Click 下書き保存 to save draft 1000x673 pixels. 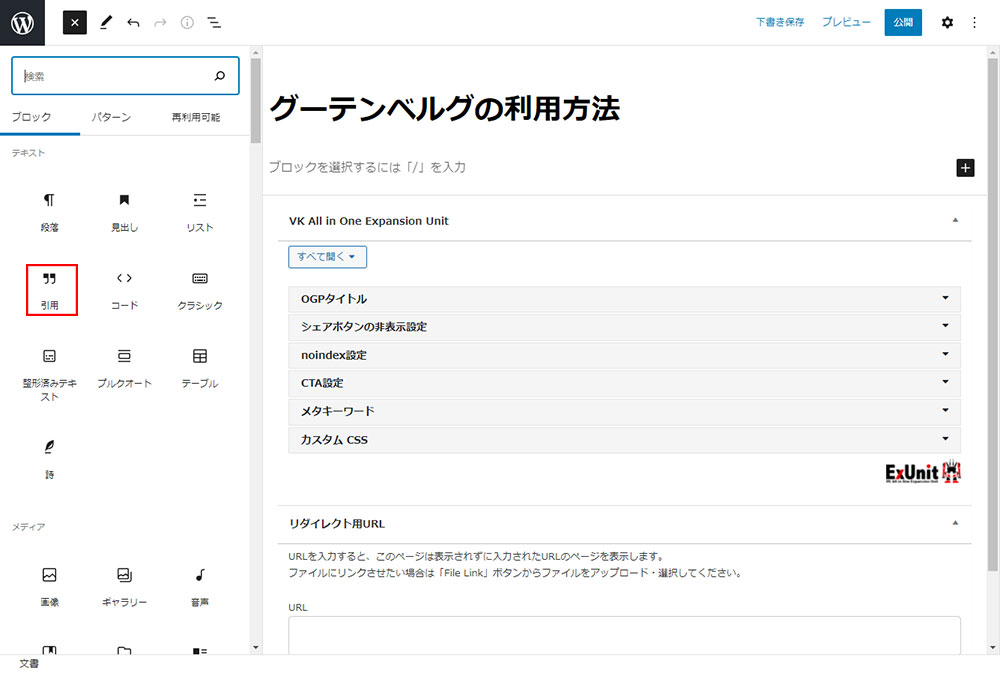click(780, 22)
